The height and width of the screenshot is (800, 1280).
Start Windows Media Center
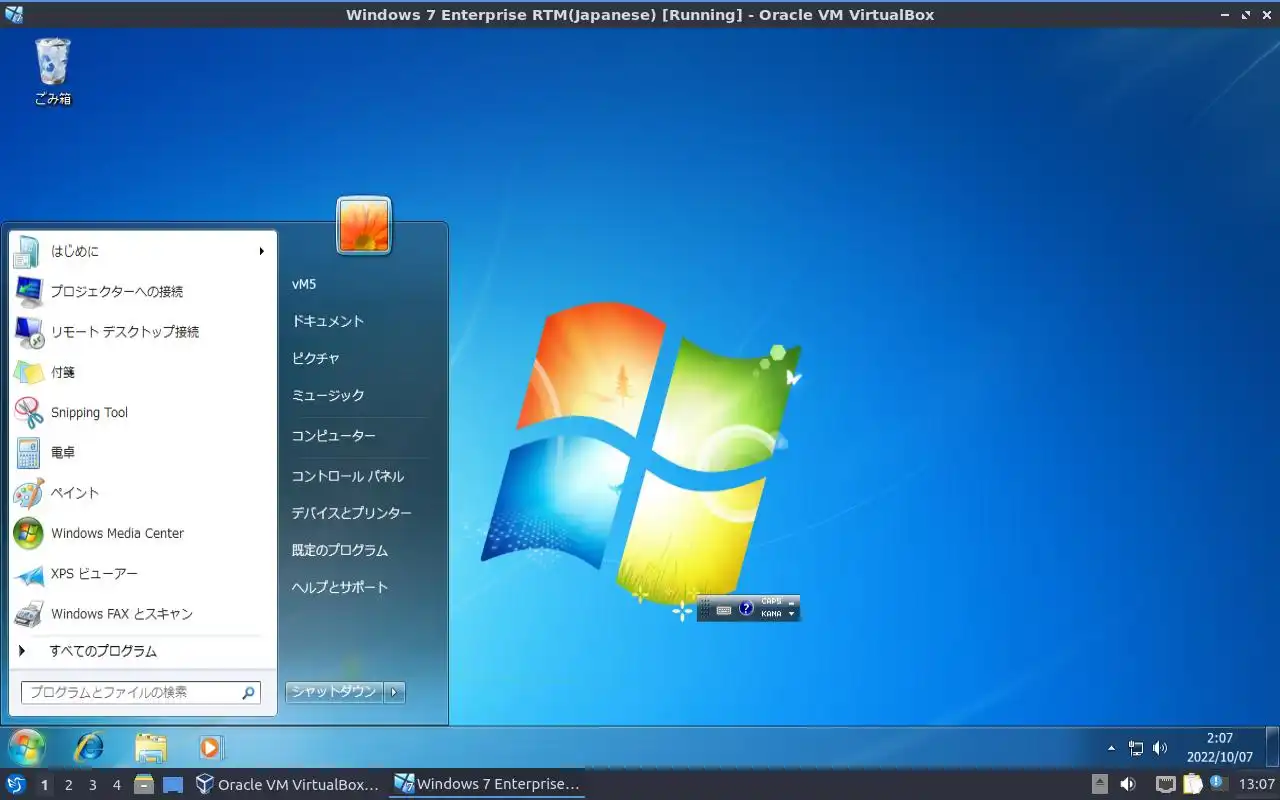[142, 533]
